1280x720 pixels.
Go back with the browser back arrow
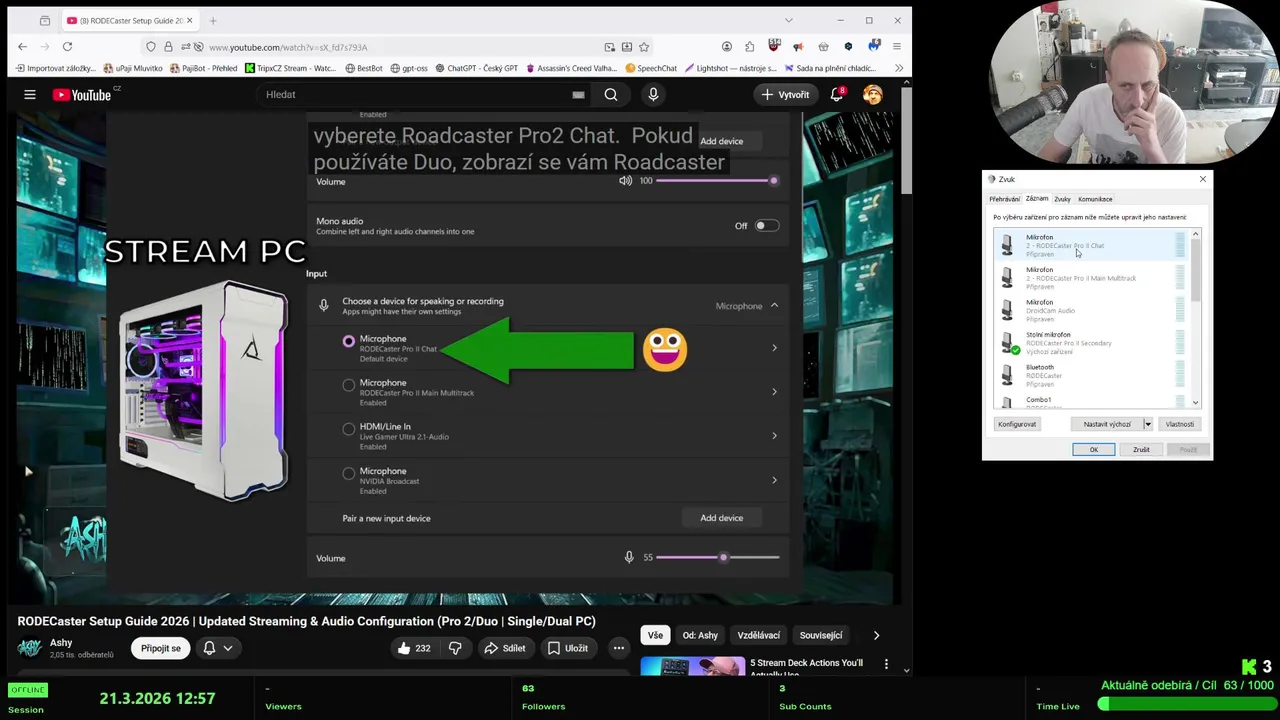pyautogui.click(x=23, y=47)
